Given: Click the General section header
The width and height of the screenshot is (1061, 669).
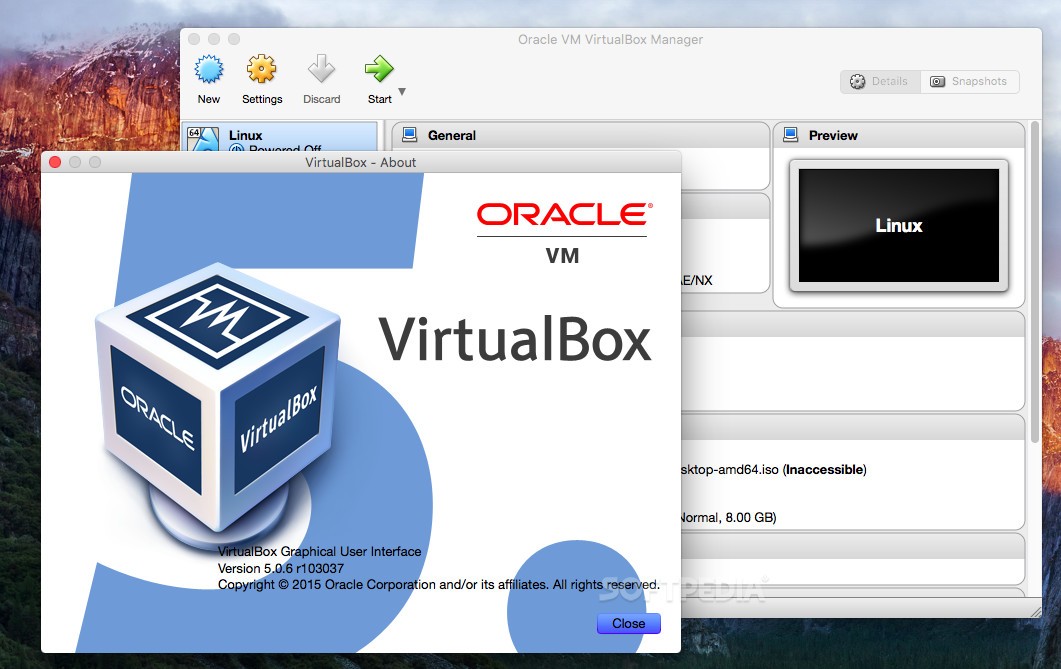Looking at the screenshot, I should click(581, 135).
